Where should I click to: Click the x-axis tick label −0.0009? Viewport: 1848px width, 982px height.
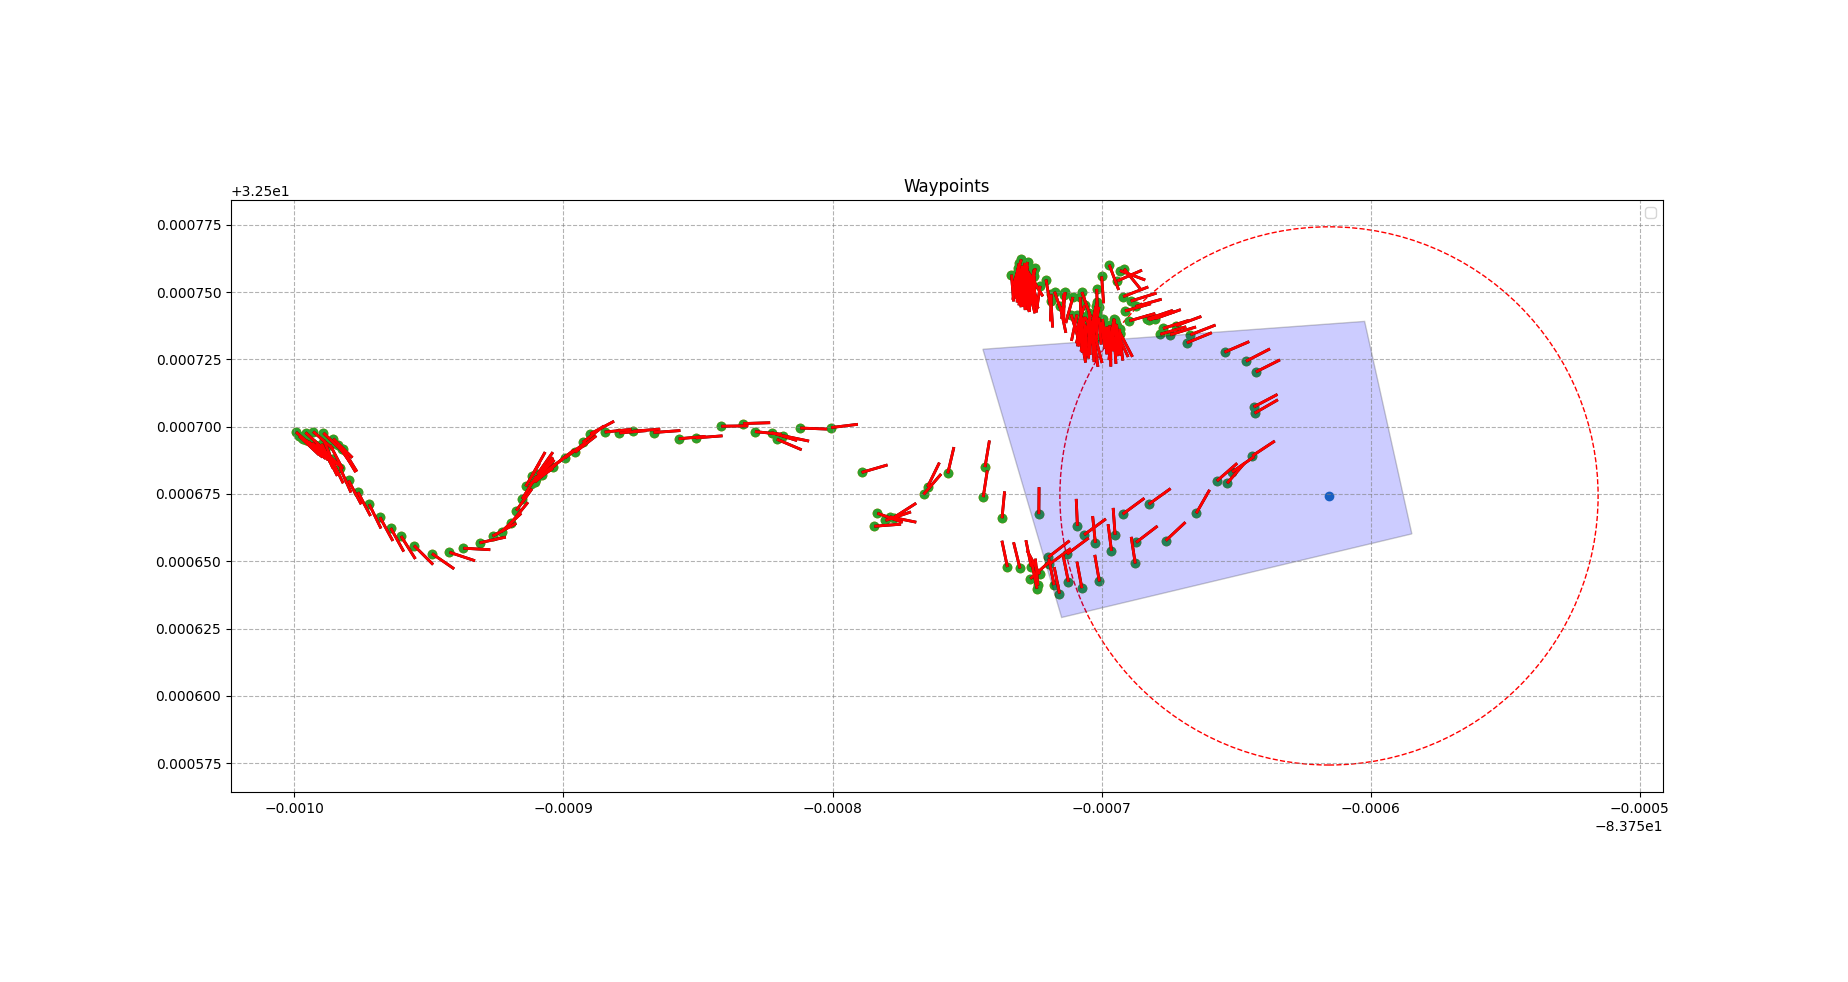[563, 808]
